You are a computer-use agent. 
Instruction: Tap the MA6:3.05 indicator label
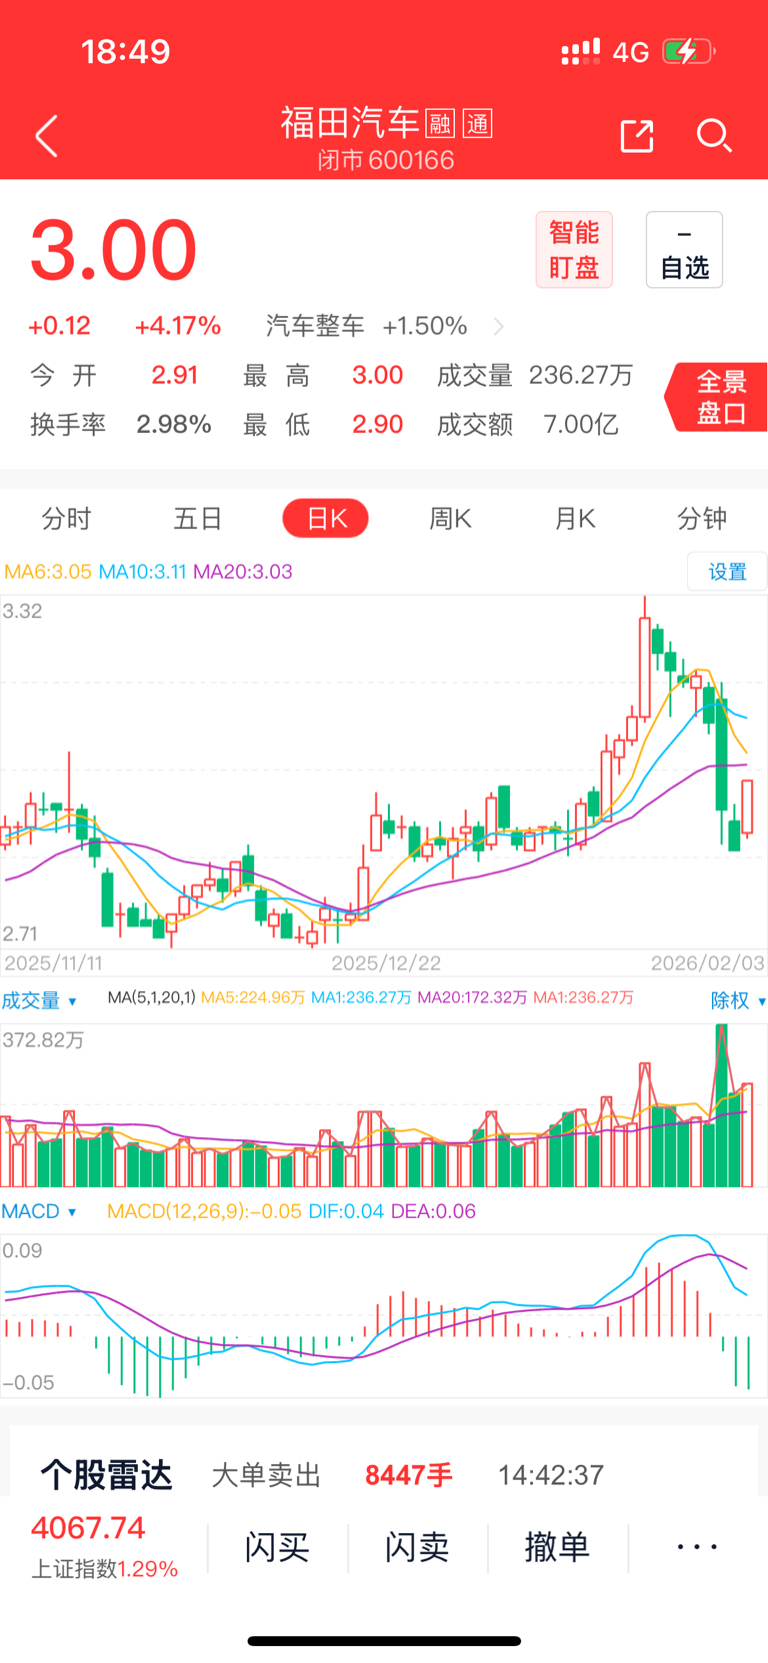tap(48, 572)
